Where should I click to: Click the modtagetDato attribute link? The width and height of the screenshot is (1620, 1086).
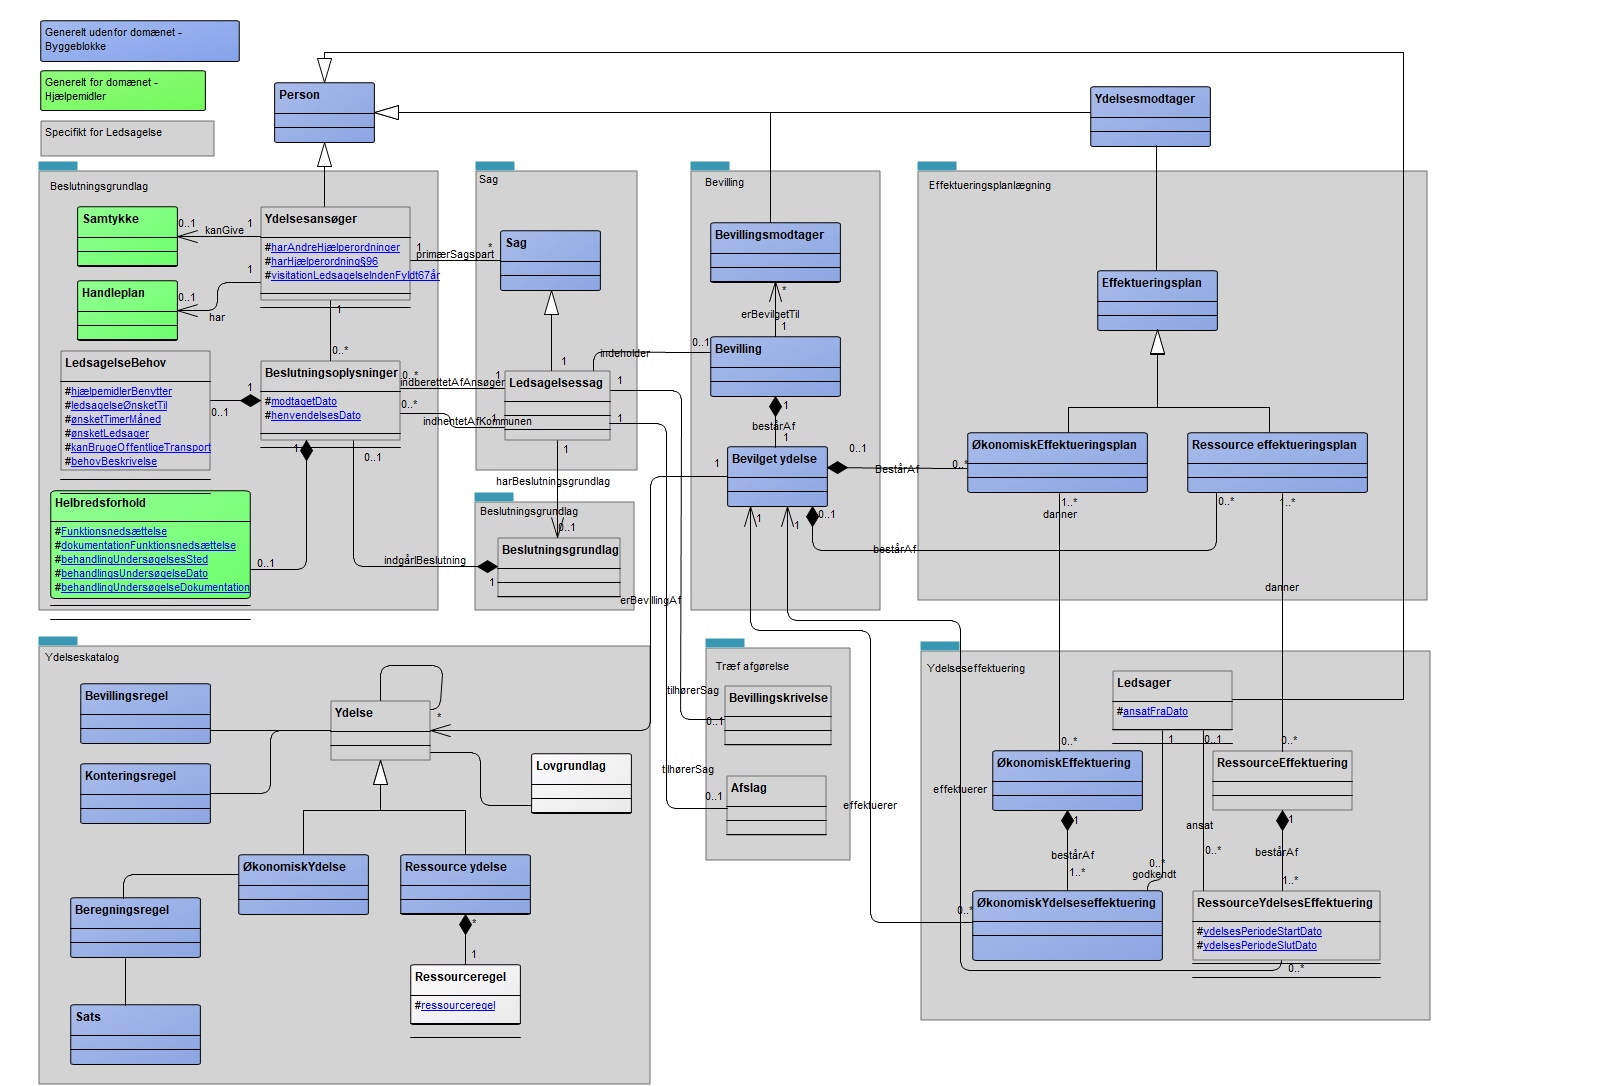[304, 402]
